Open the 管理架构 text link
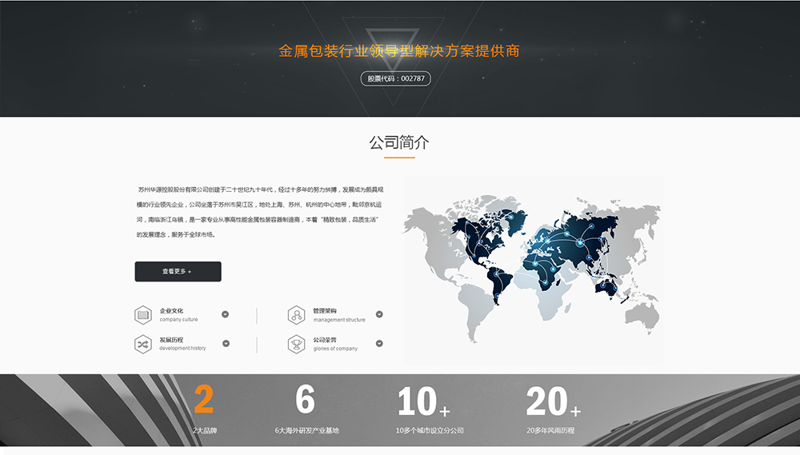This screenshot has width=800, height=455. pyautogui.click(x=325, y=311)
